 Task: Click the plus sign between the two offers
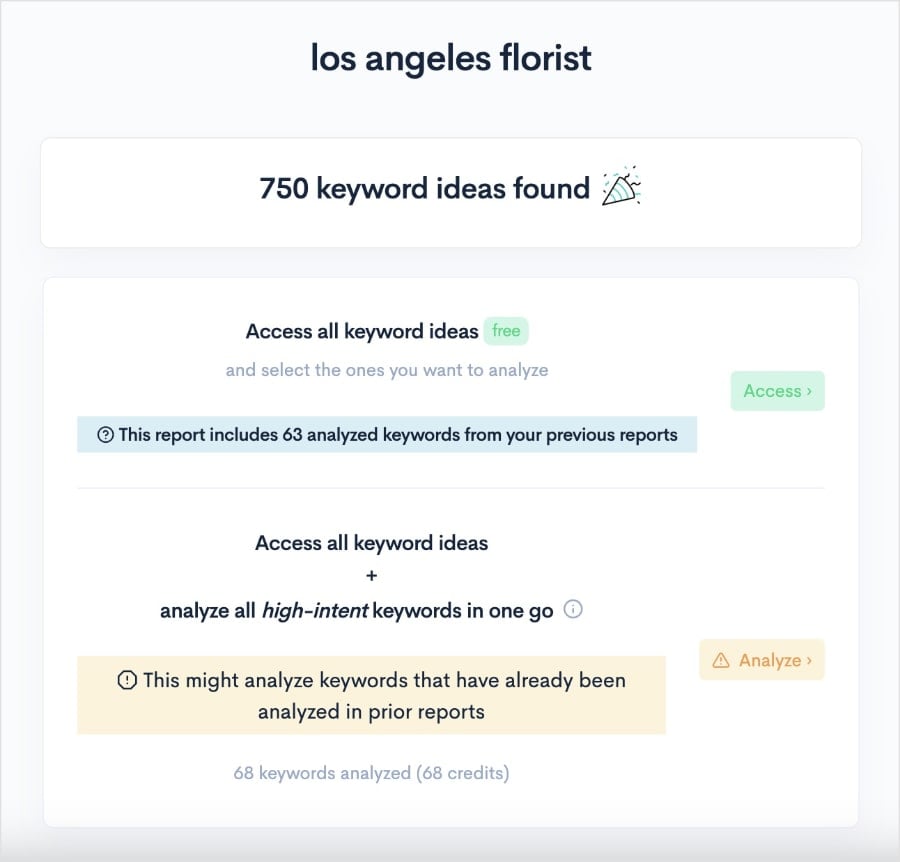point(371,576)
